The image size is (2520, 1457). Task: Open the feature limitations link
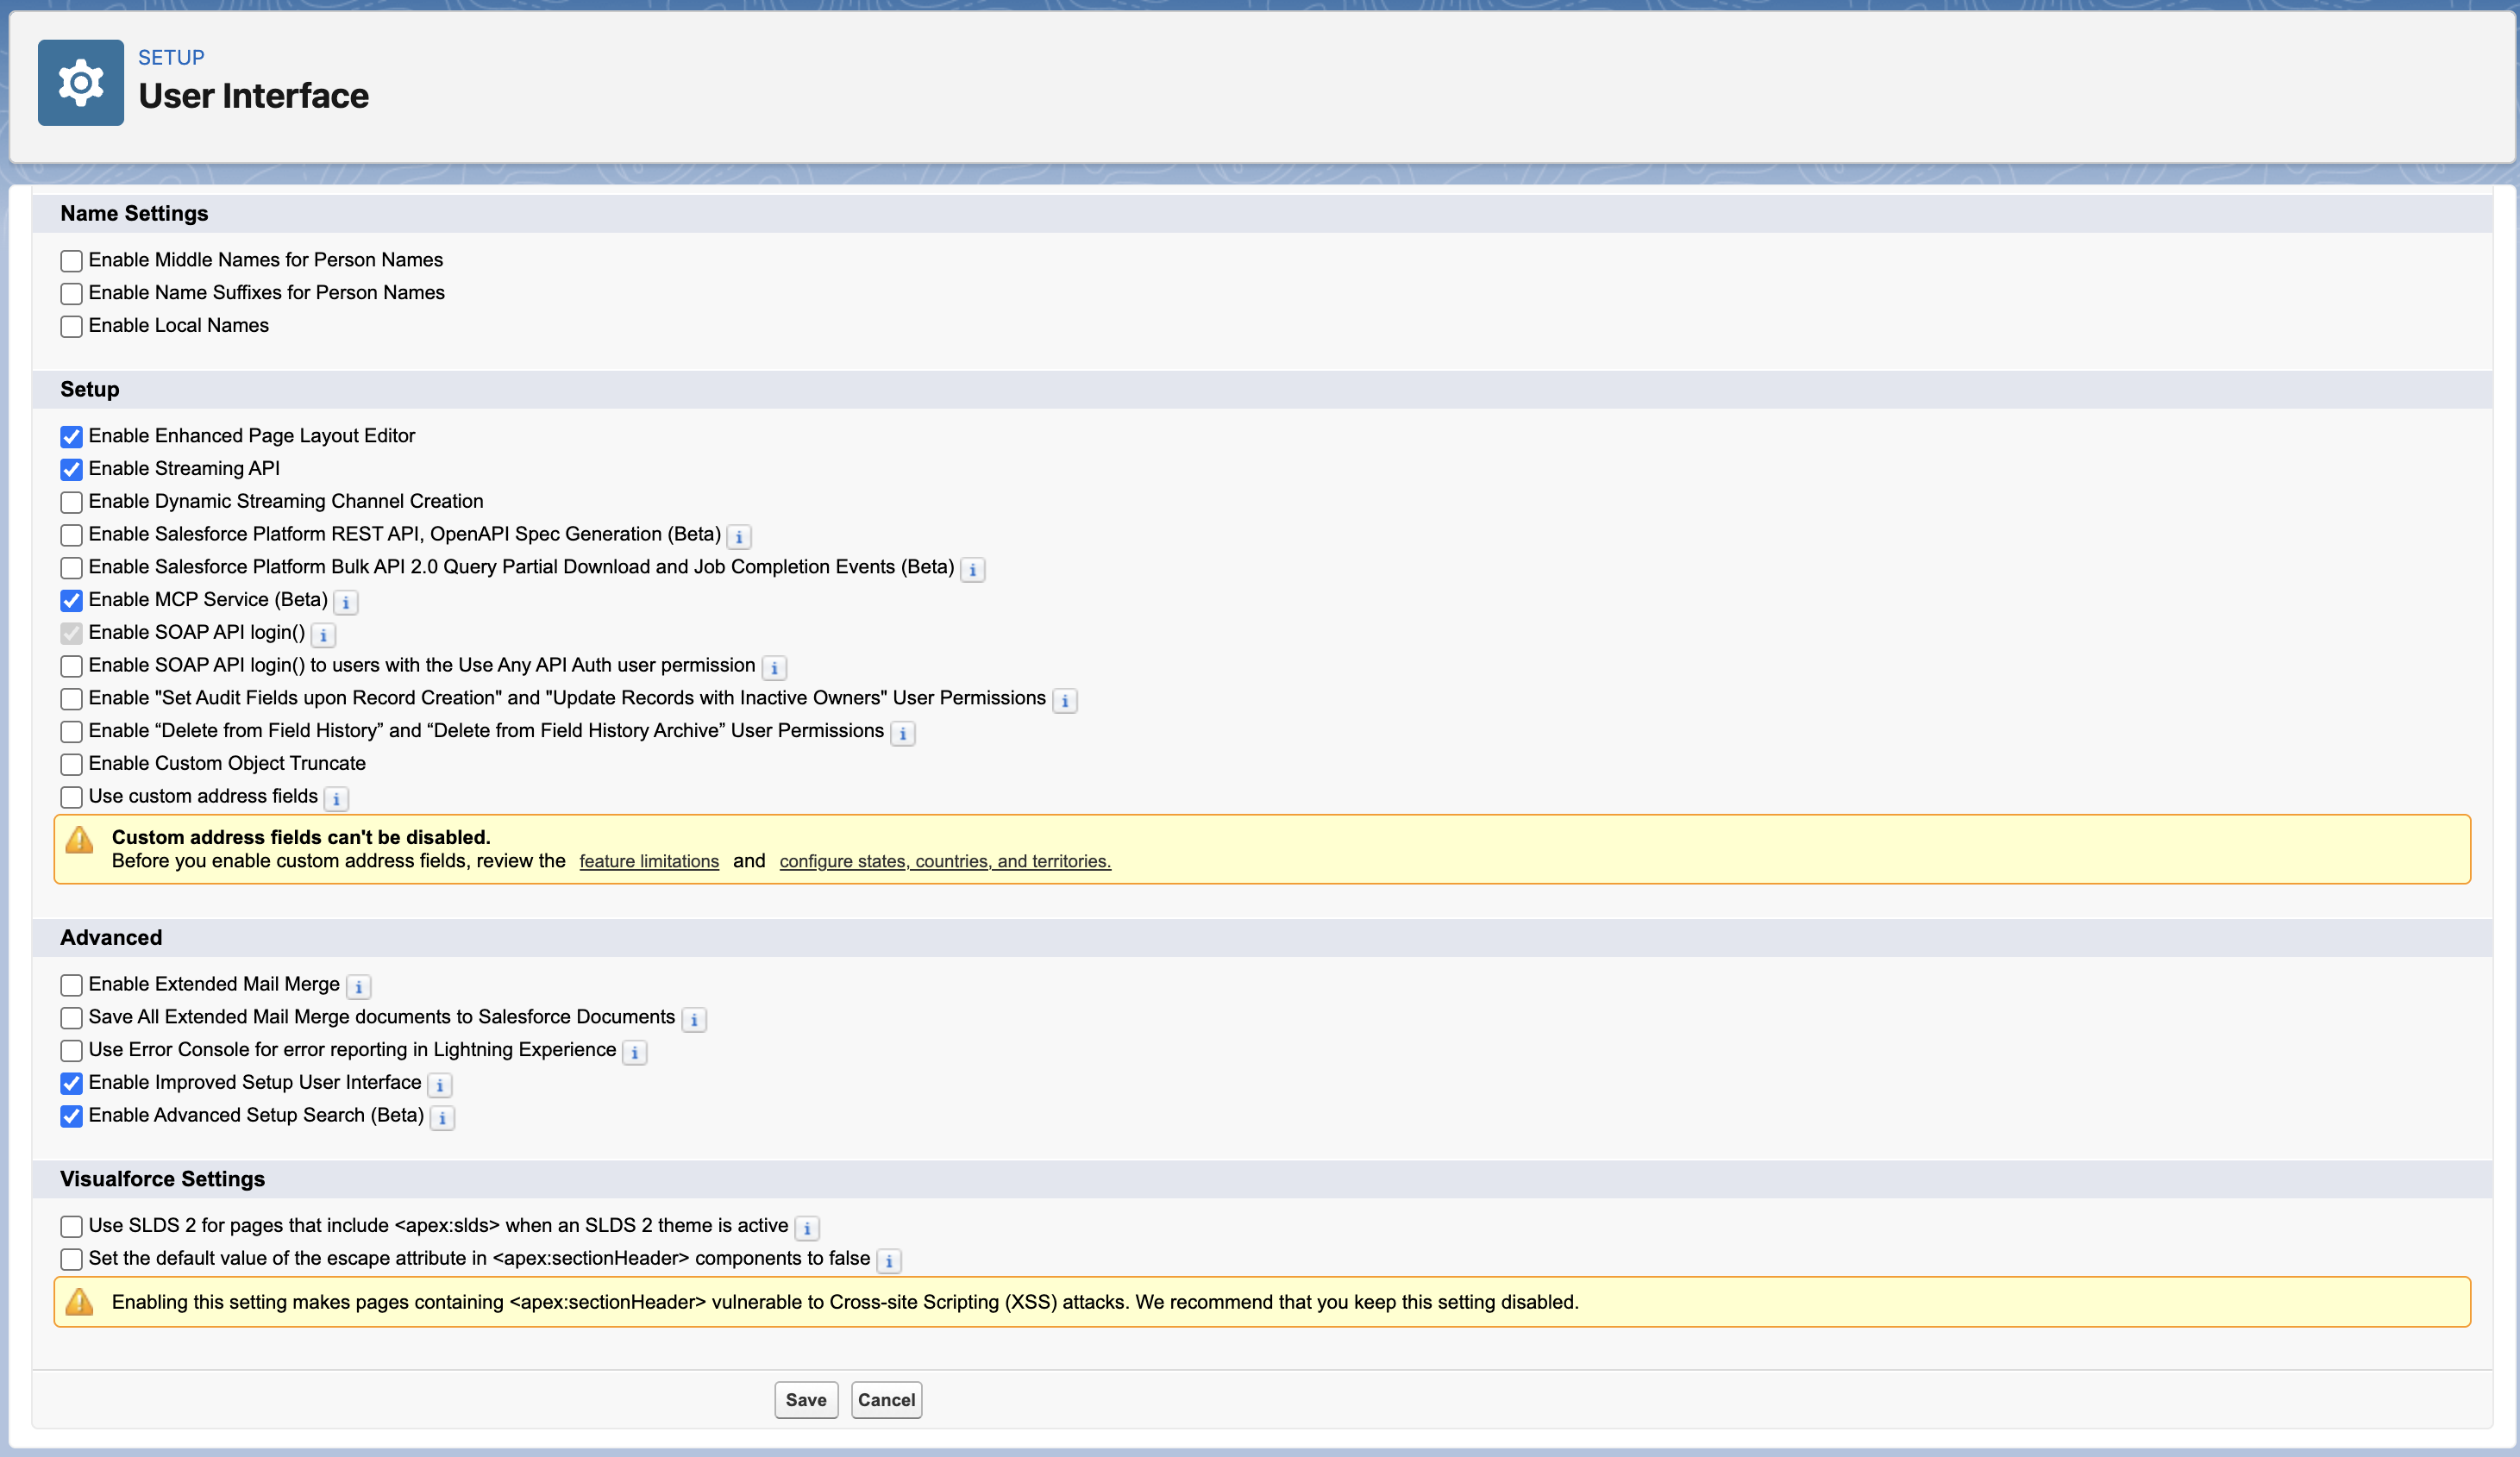pos(649,861)
